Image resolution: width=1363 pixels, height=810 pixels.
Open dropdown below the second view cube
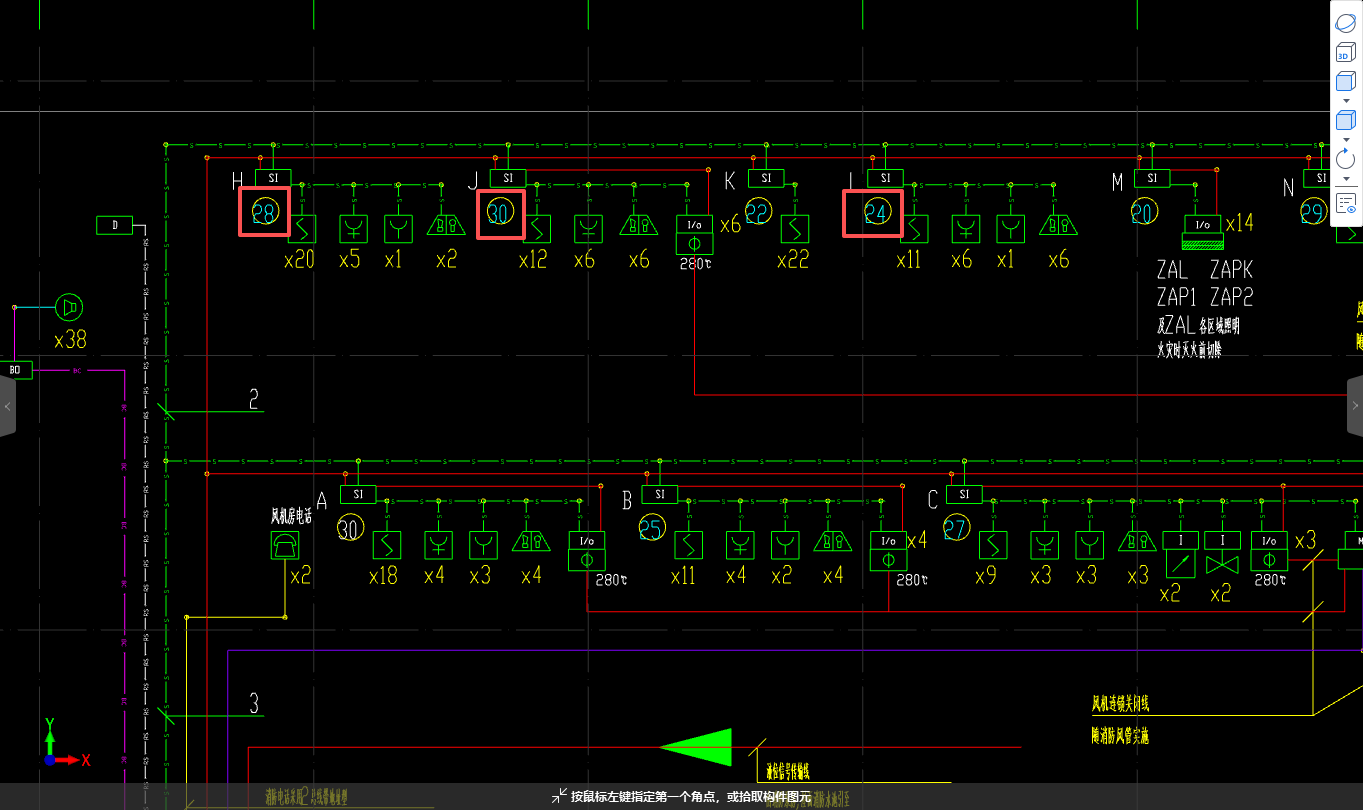pos(1345,140)
